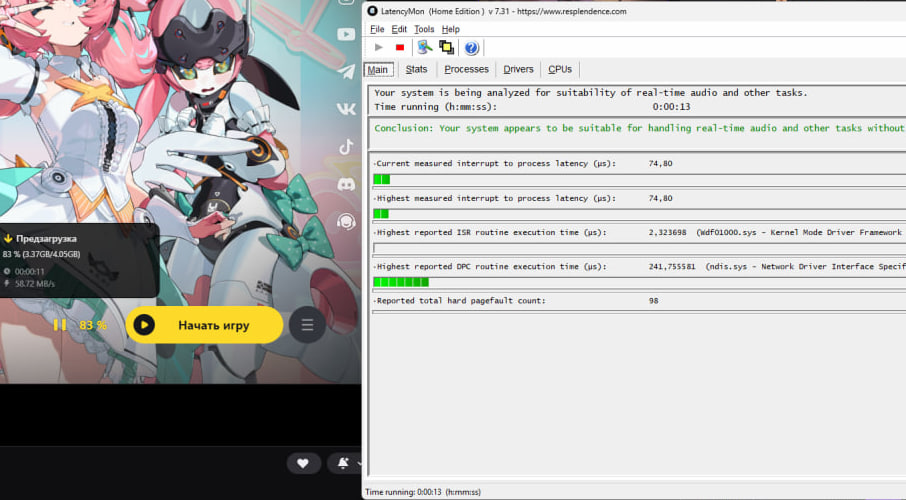This screenshot has height=500, width=906.
Task: Click the current interrupt to process latency bar
Action: tap(640, 180)
